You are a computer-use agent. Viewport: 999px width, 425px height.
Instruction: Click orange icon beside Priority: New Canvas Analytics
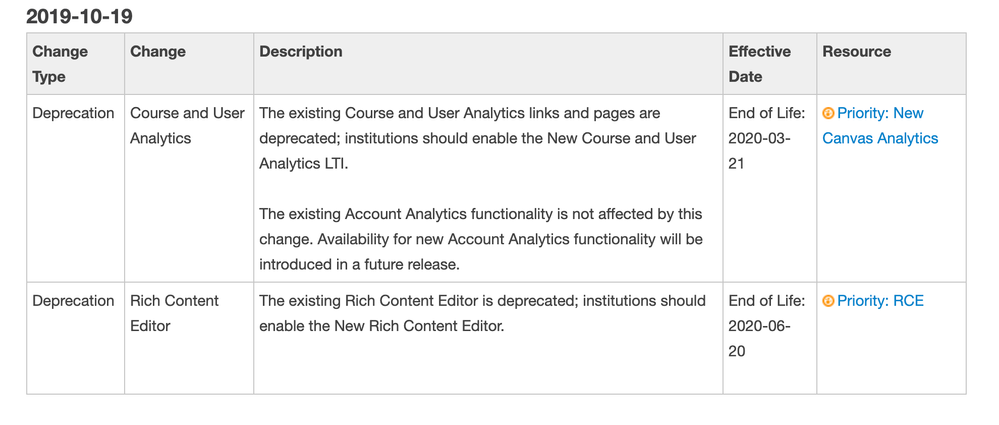tap(828, 114)
